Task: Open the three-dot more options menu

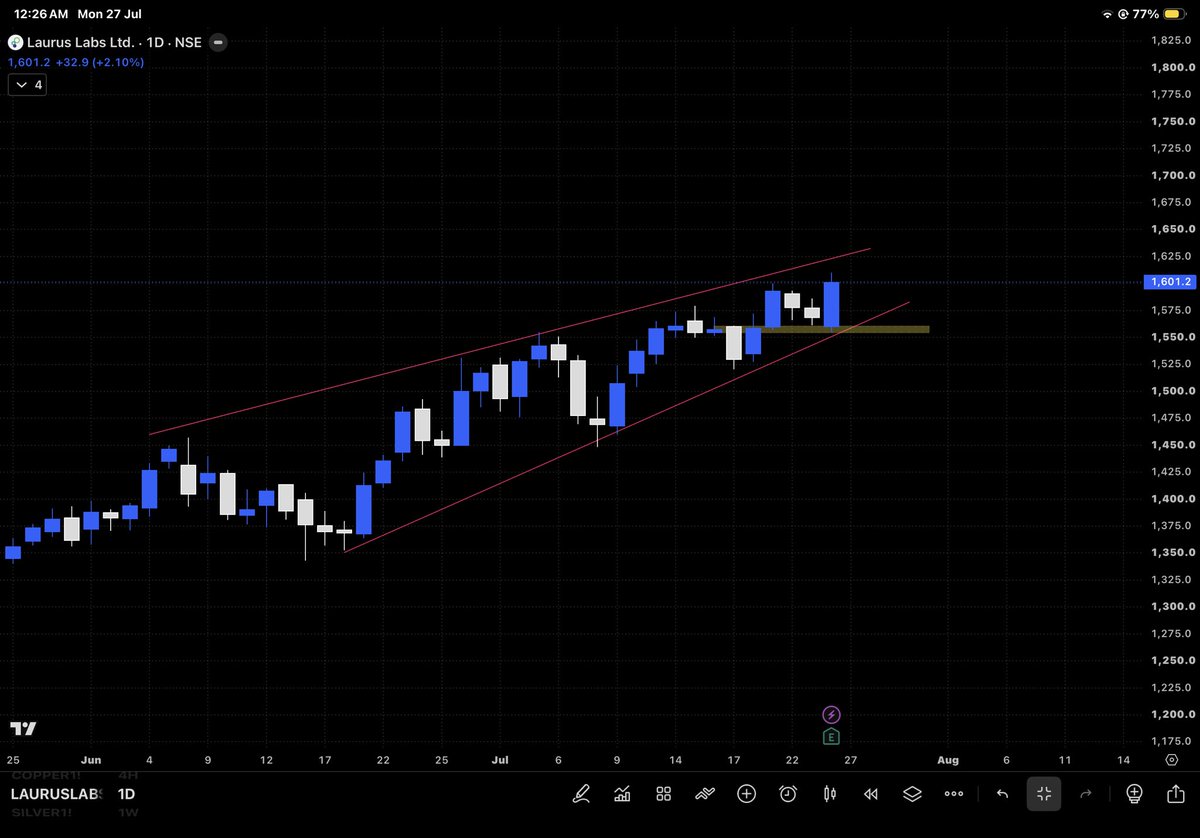Action: 954,794
